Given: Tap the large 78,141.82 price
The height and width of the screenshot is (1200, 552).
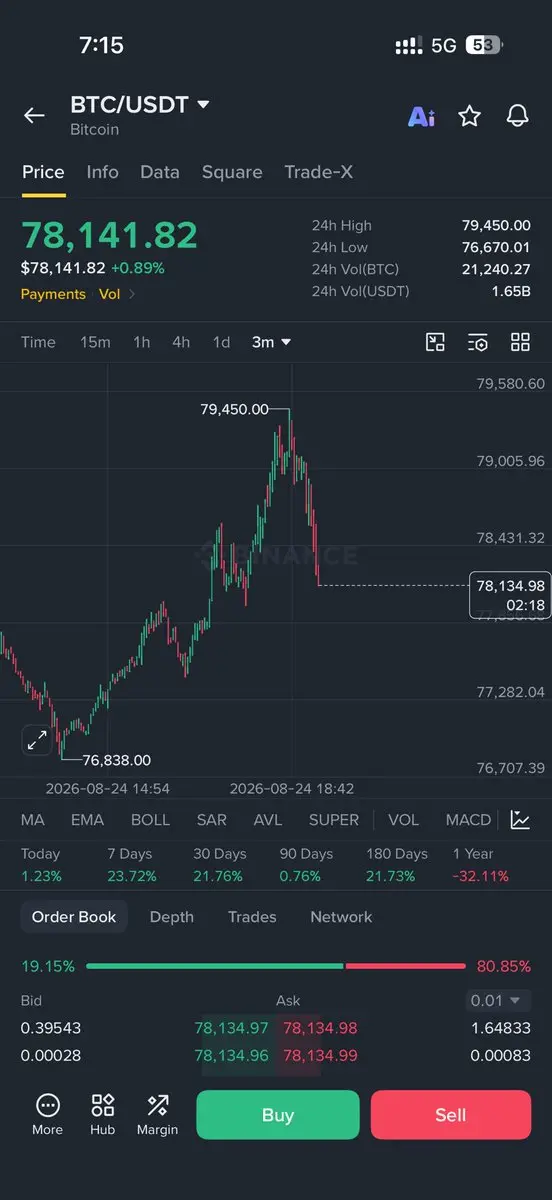Looking at the screenshot, I should click(110, 235).
